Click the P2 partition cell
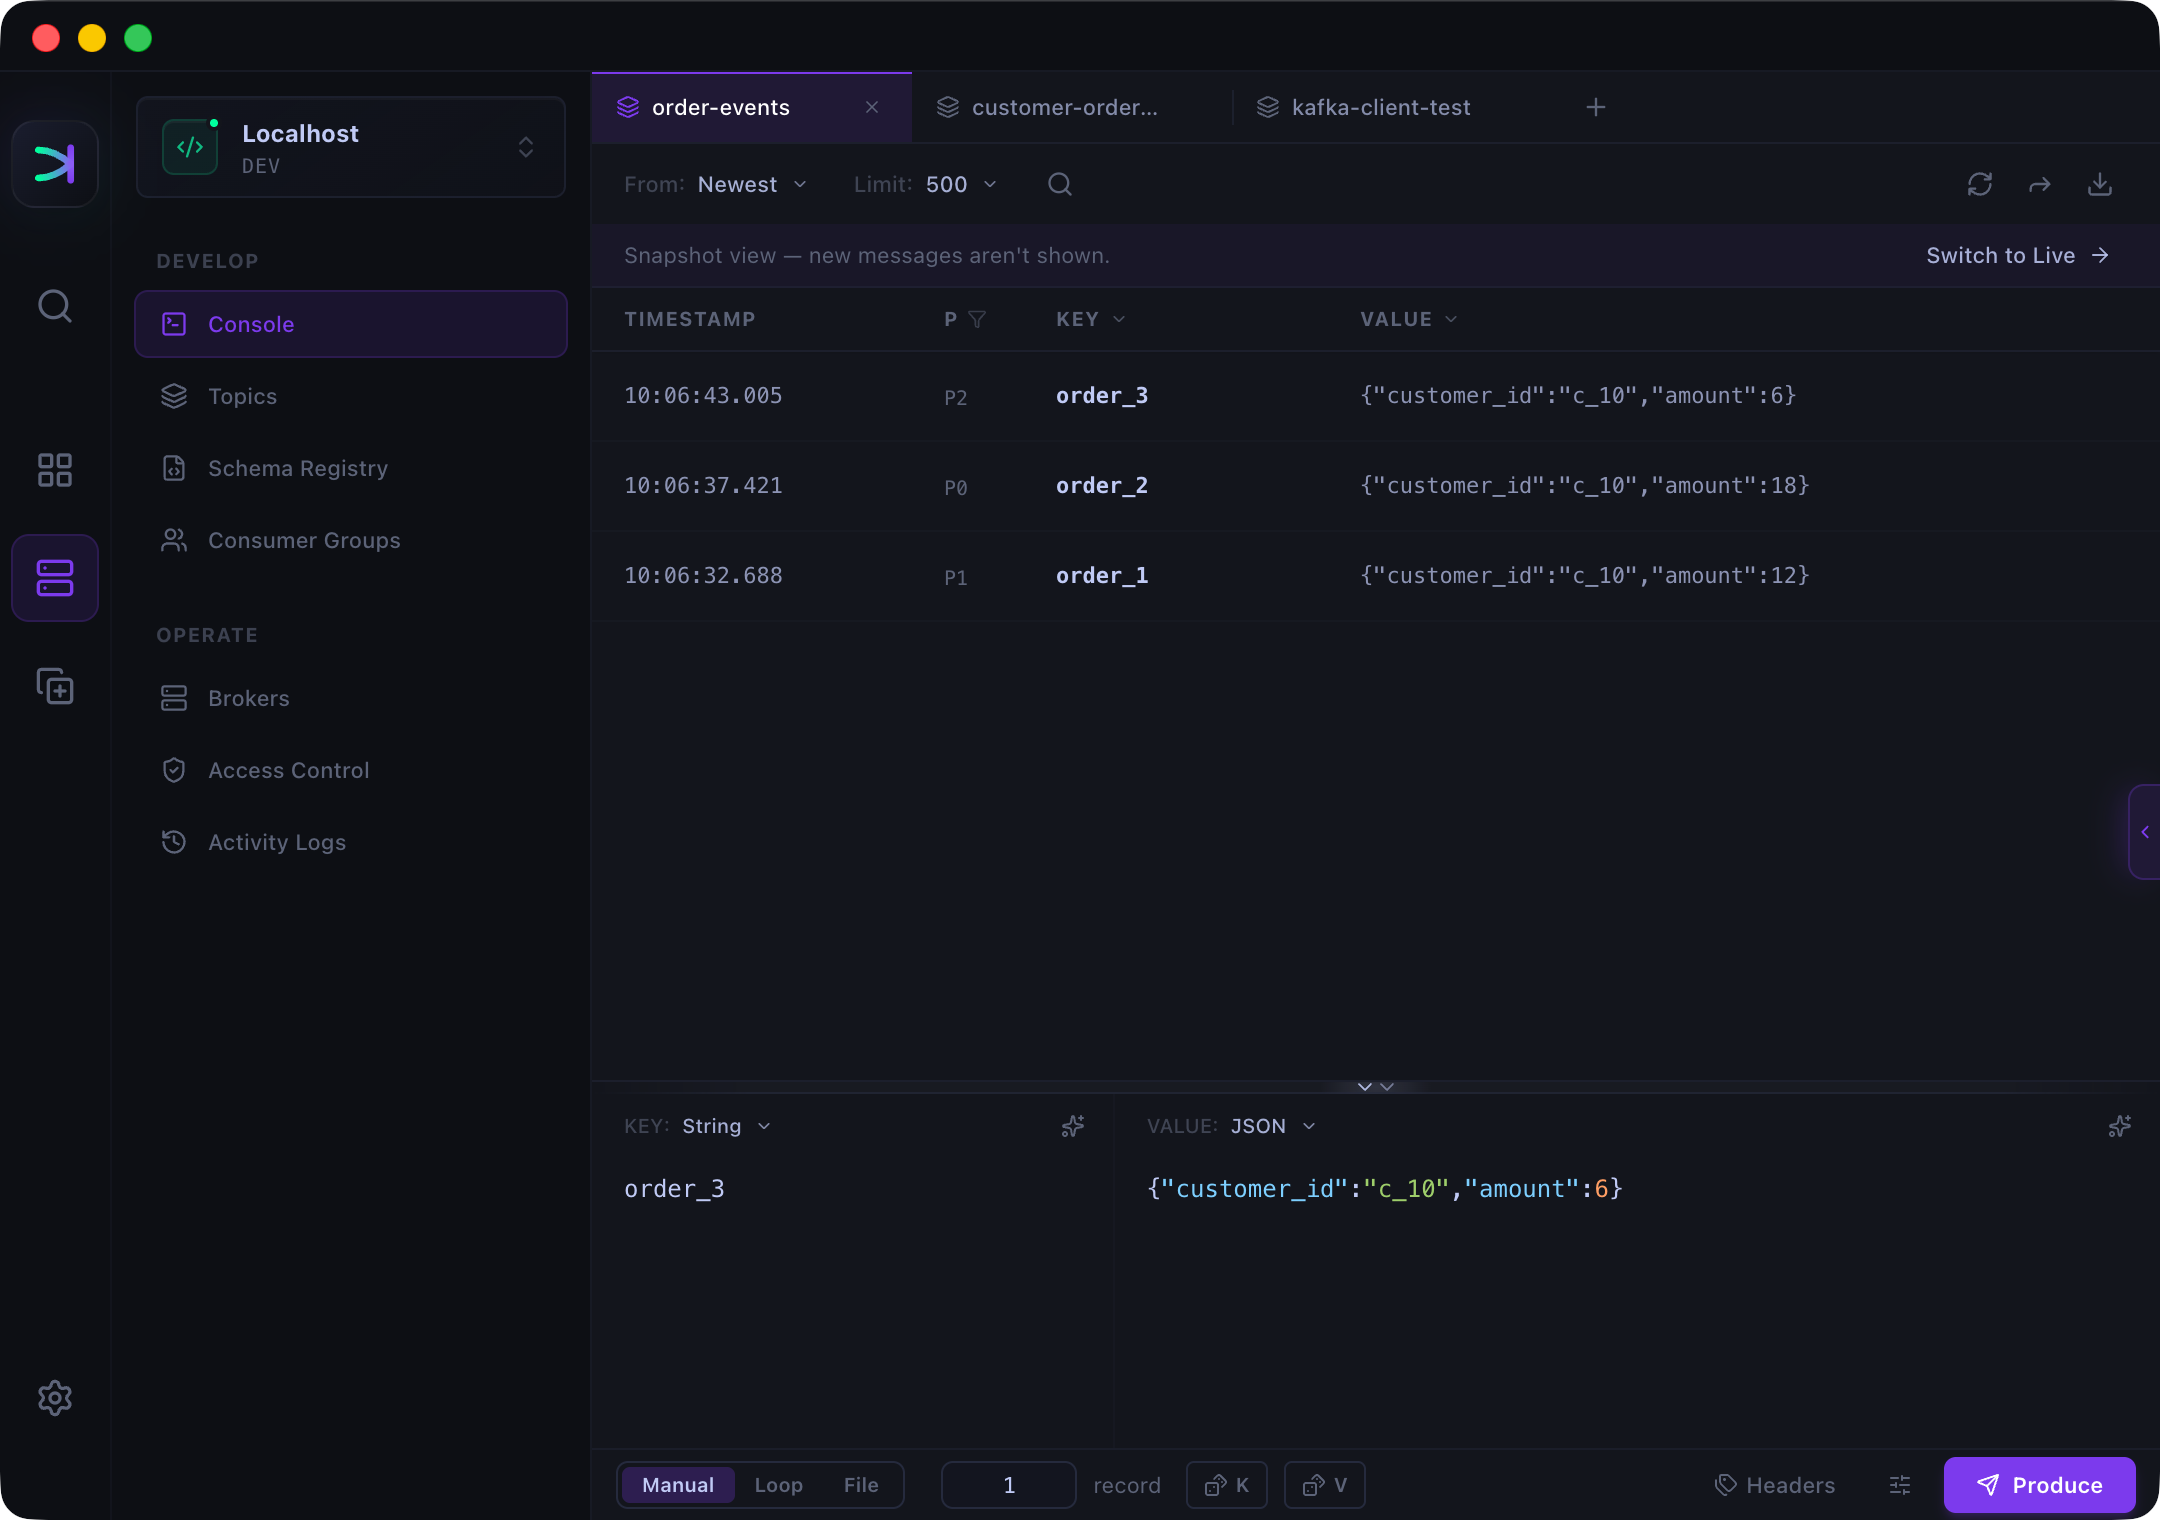This screenshot has height=1520, width=2160. [x=956, y=398]
